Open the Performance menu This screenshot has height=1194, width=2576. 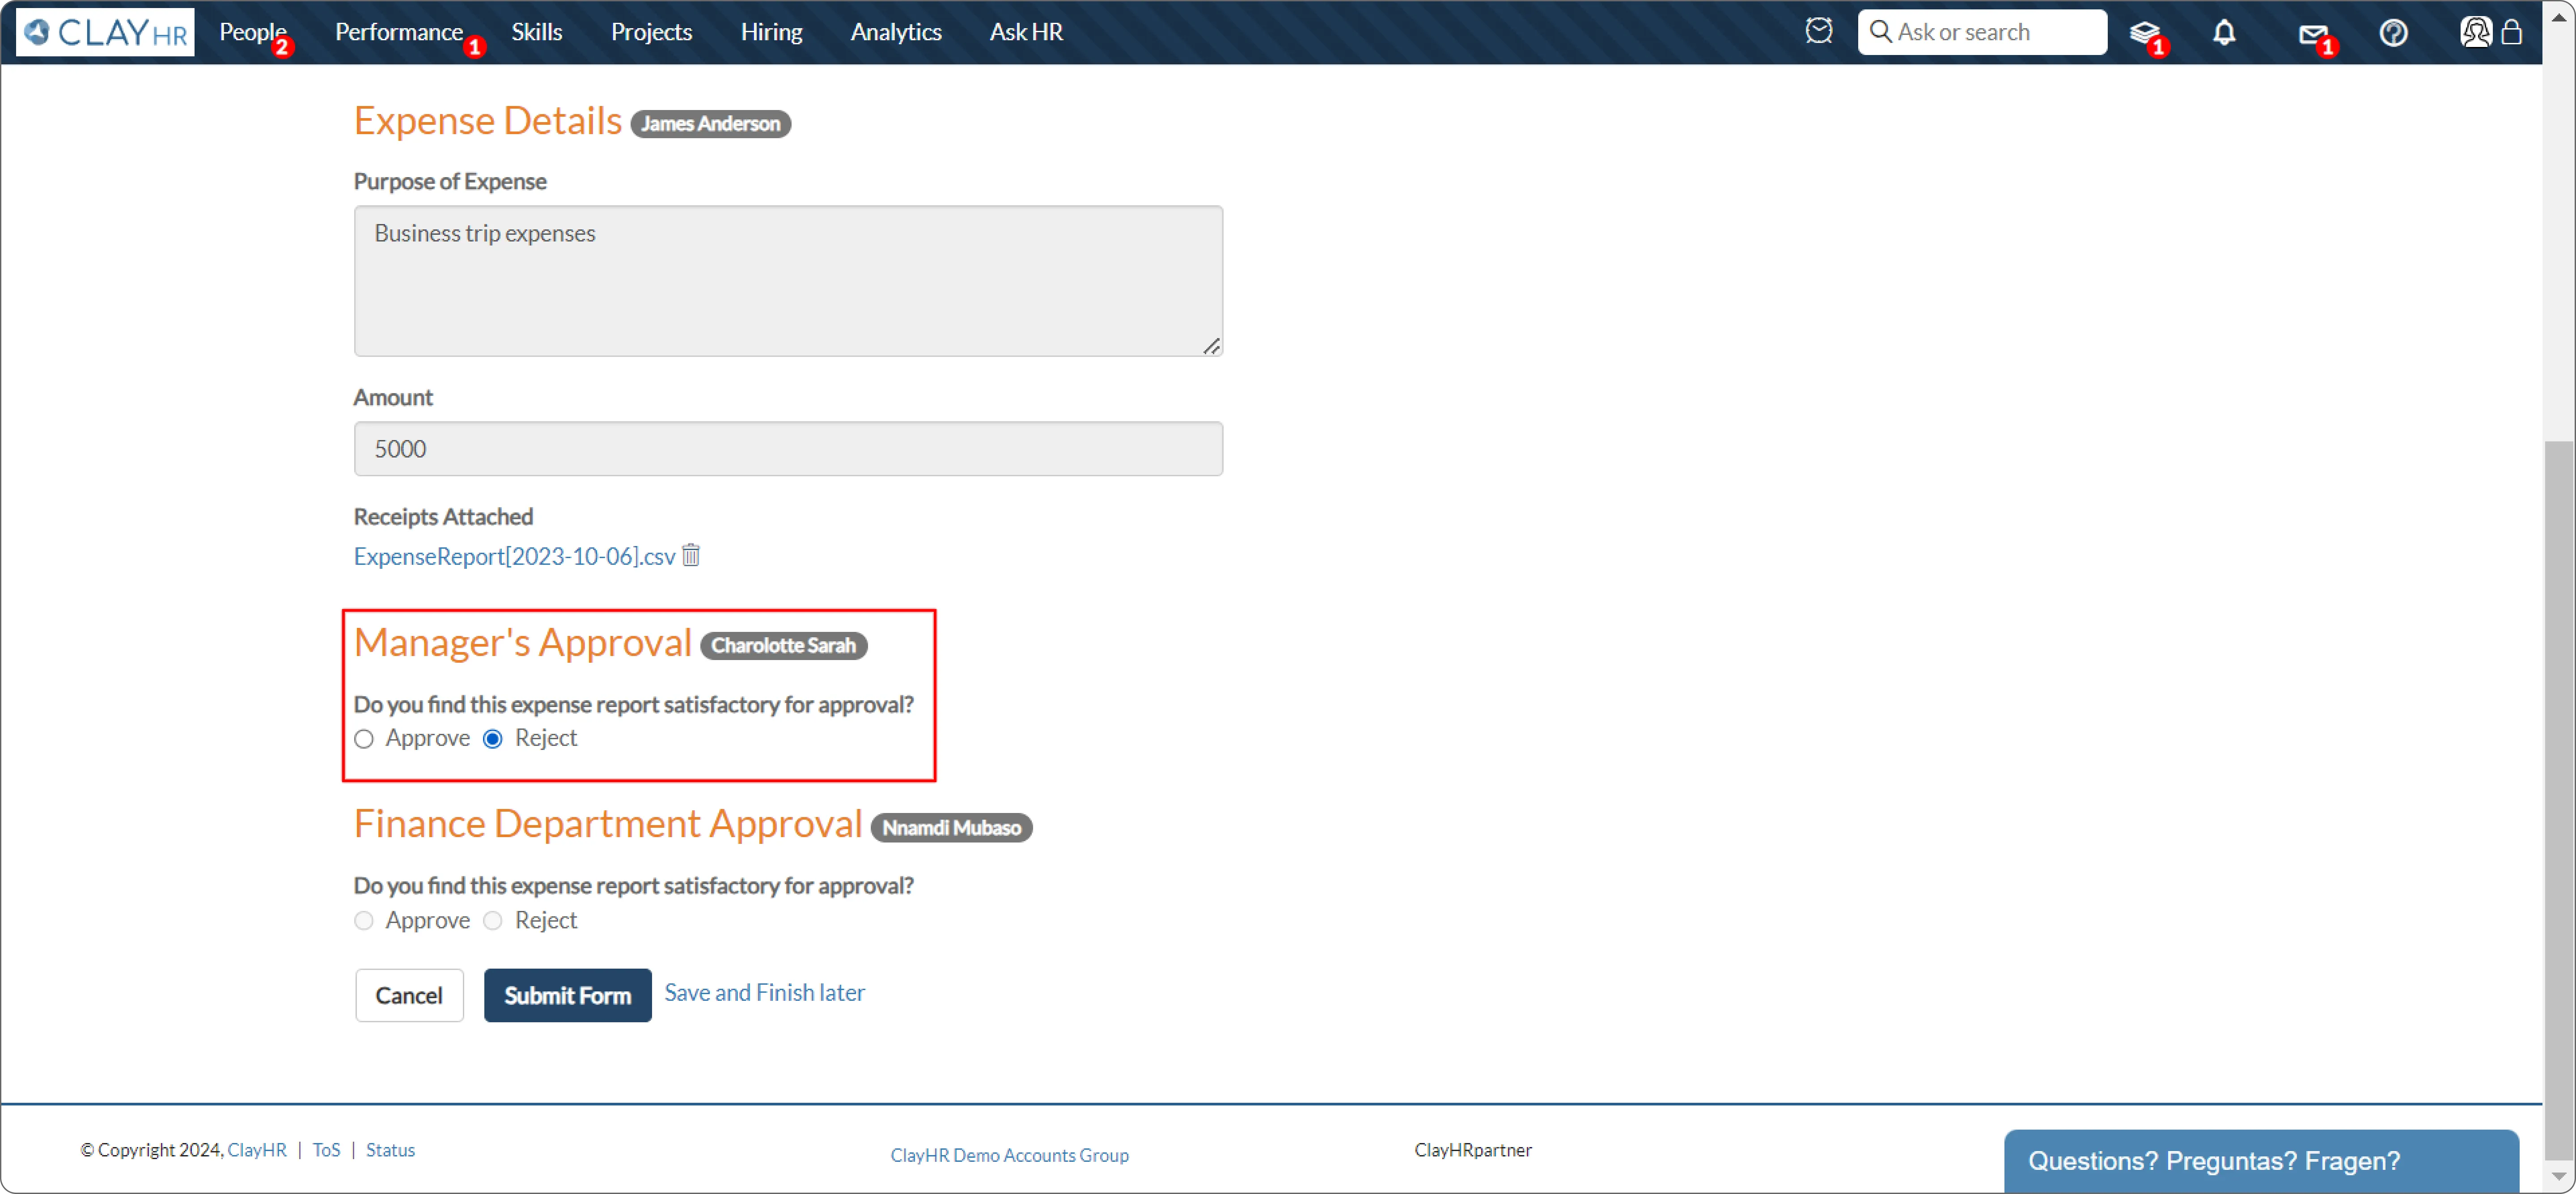pos(398,32)
